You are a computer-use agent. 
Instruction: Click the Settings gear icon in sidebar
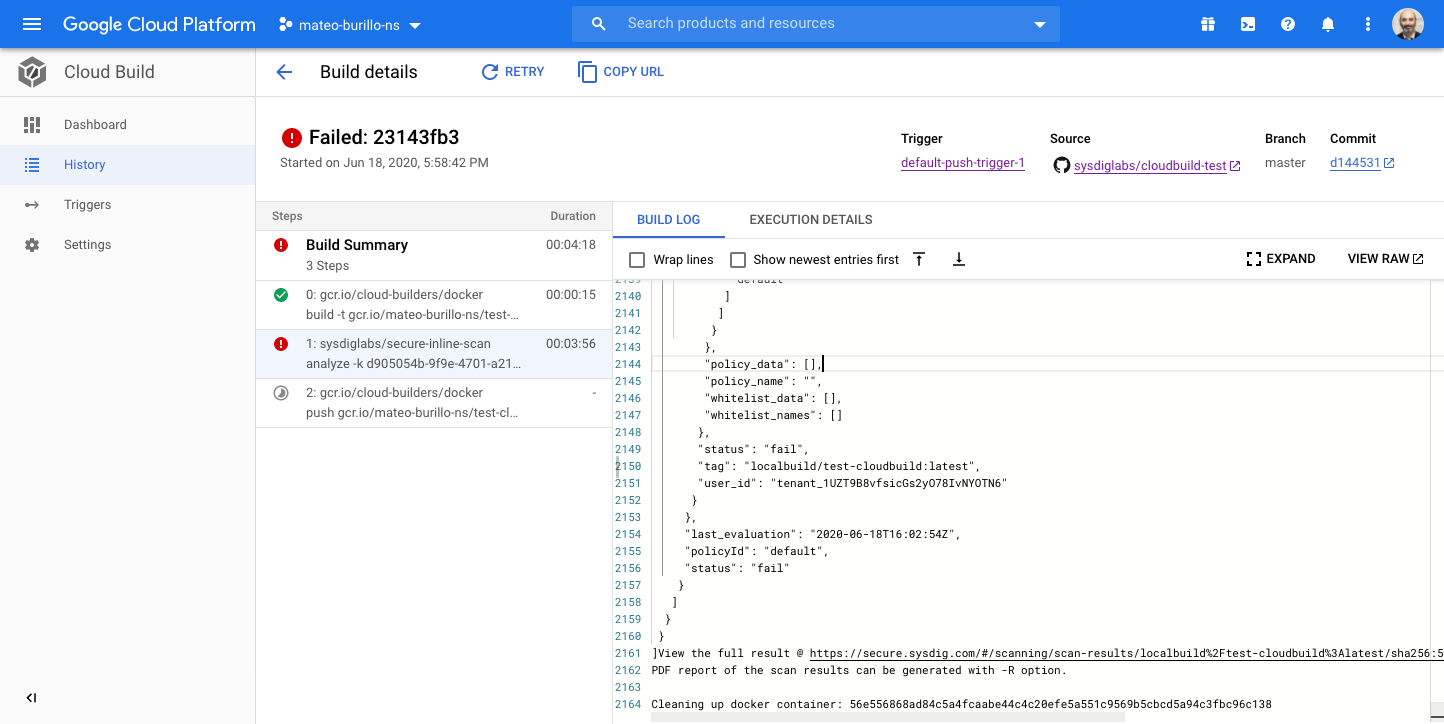pos(32,245)
